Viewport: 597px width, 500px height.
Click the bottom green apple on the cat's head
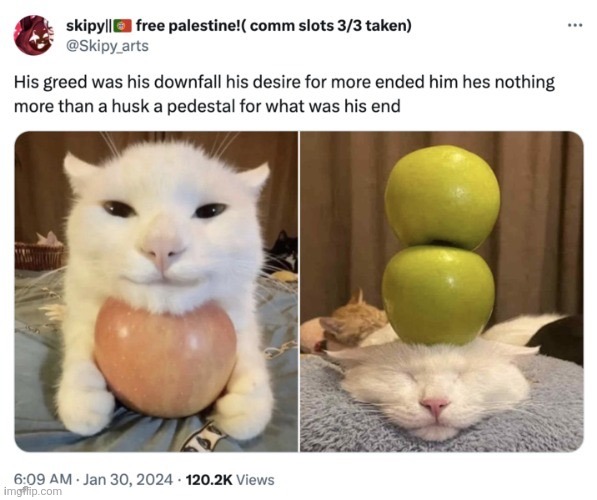tap(438, 295)
